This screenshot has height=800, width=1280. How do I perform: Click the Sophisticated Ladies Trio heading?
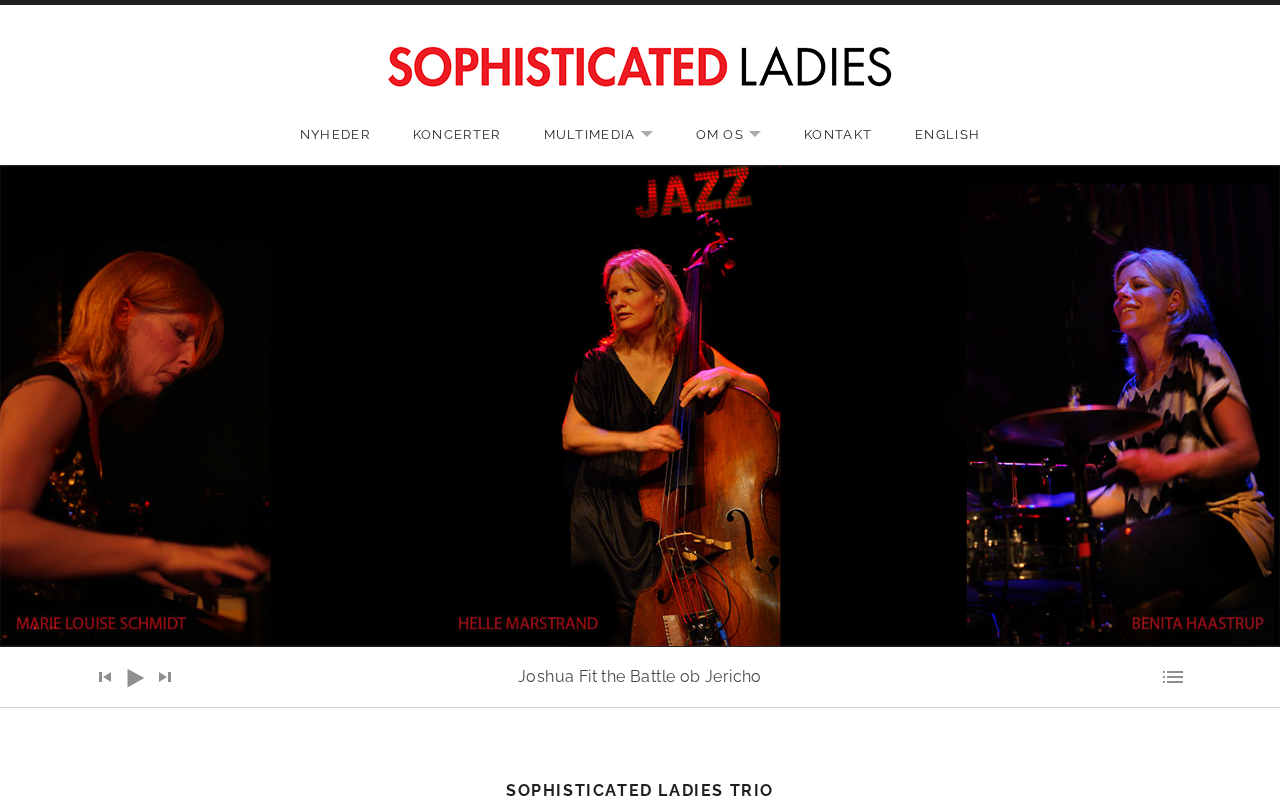[x=640, y=790]
